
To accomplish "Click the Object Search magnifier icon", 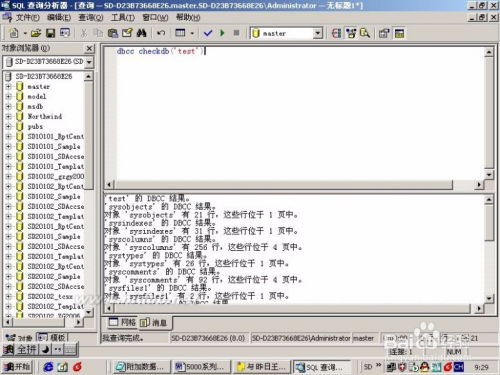I will coord(365,33).
